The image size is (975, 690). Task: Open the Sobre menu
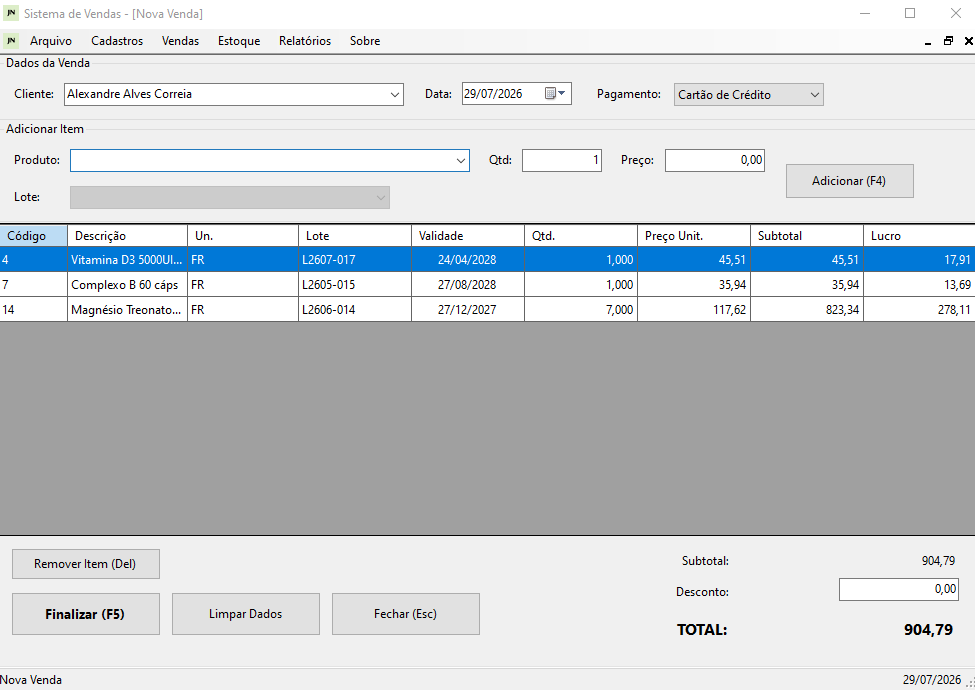pyautogui.click(x=365, y=41)
